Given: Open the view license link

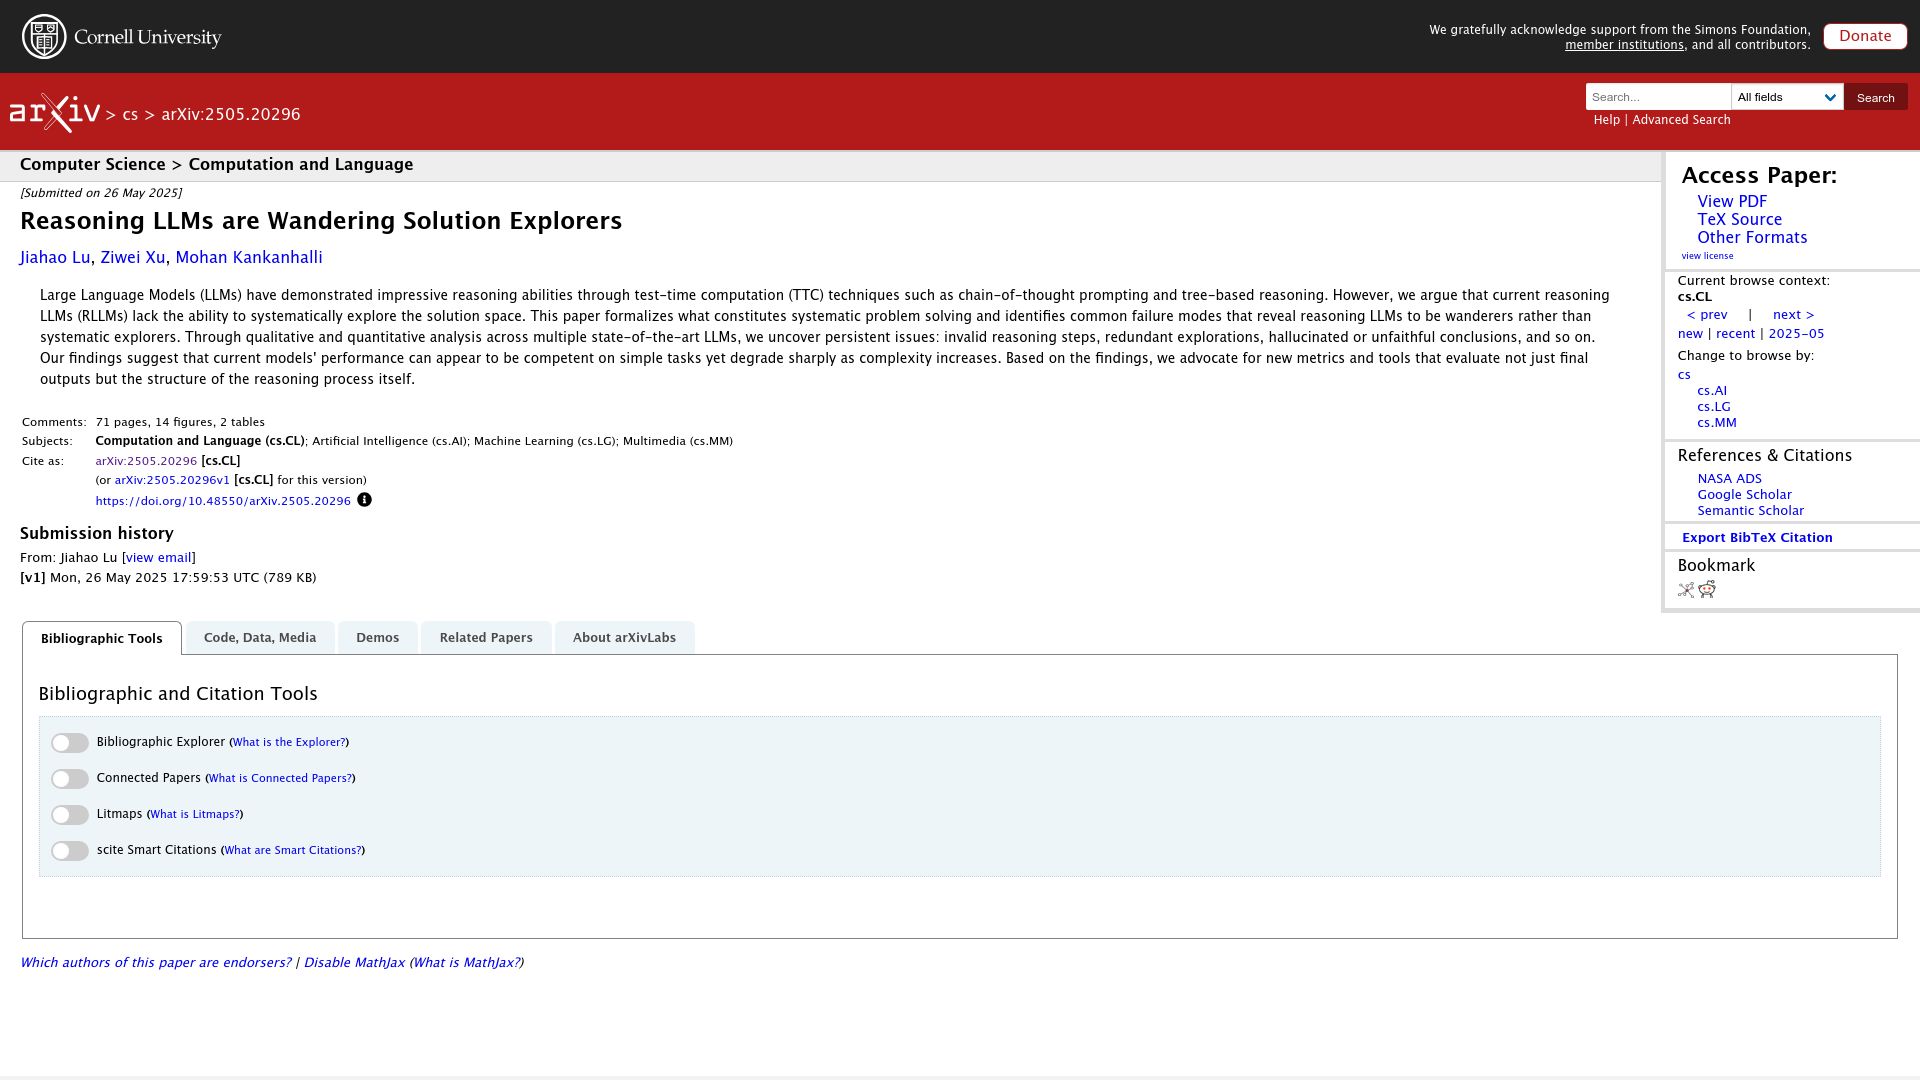Looking at the screenshot, I should [1707, 256].
